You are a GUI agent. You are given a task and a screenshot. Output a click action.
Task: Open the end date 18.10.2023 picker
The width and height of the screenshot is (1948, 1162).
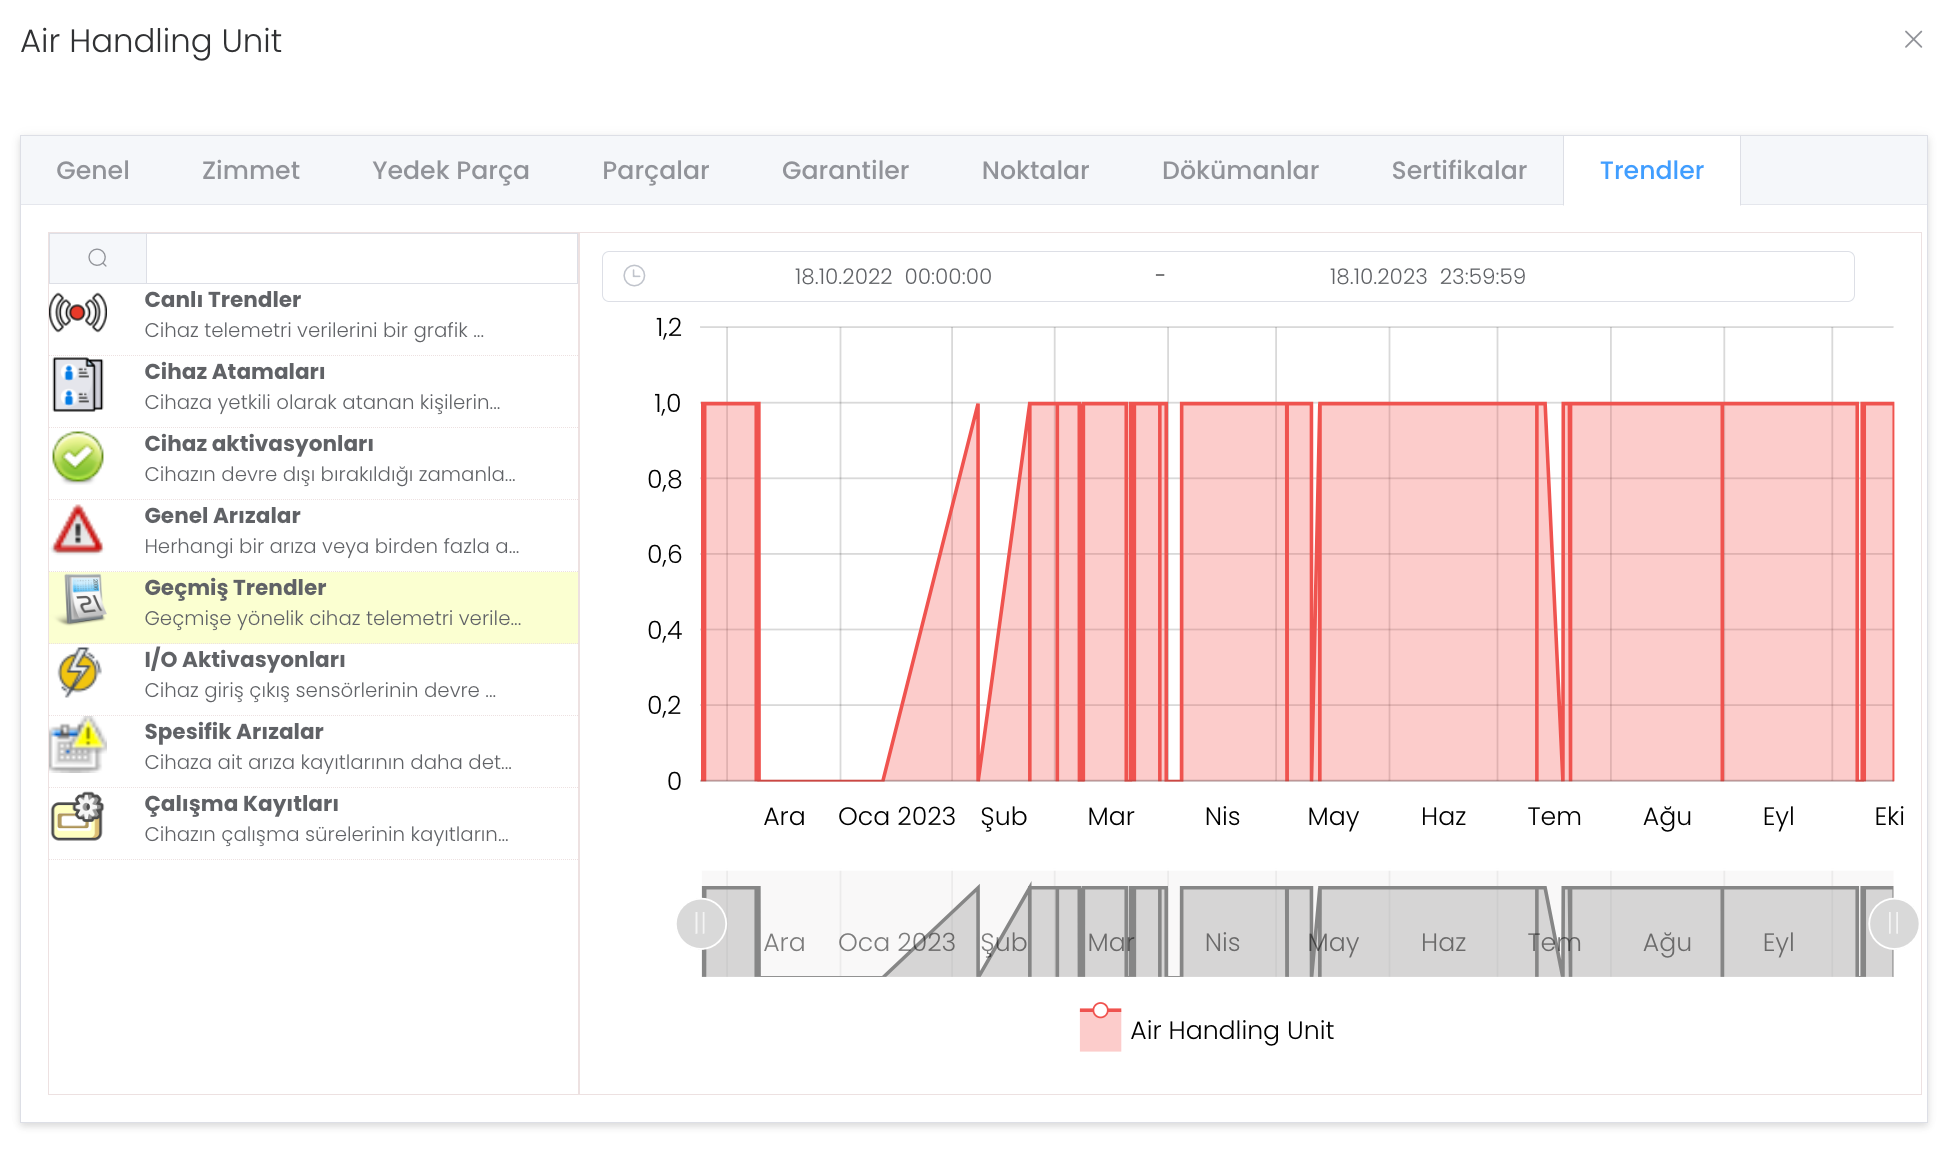coord(1426,277)
